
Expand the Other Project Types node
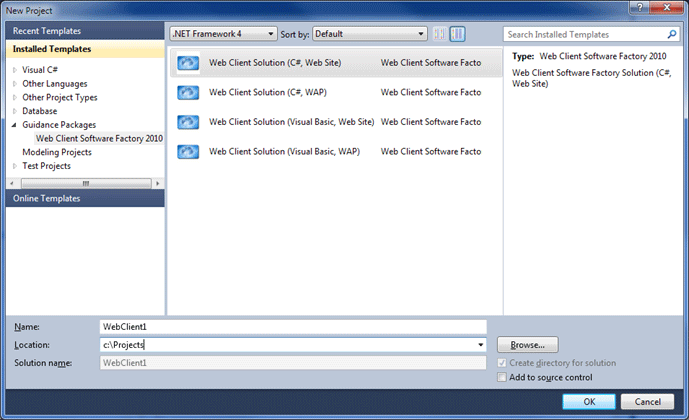coord(15,97)
